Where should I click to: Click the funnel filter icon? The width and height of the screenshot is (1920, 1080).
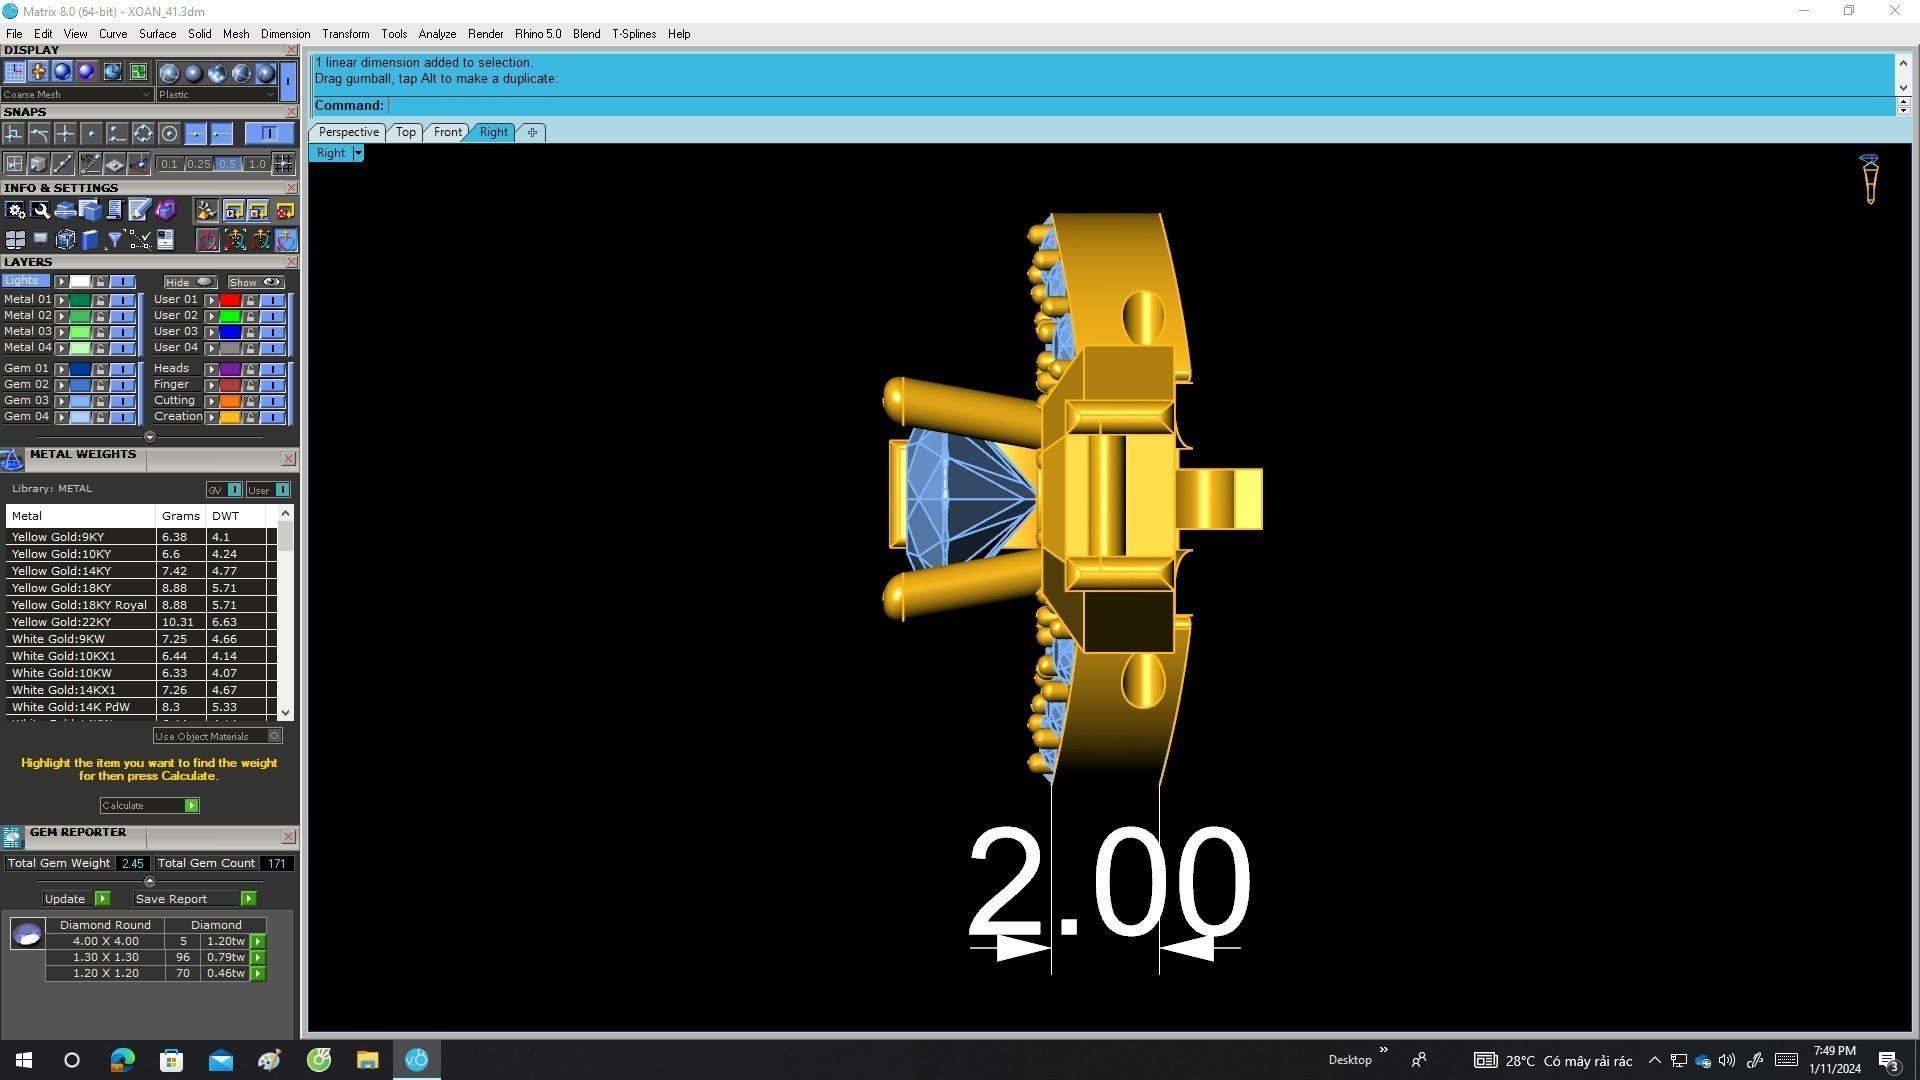pyautogui.click(x=114, y=240)
